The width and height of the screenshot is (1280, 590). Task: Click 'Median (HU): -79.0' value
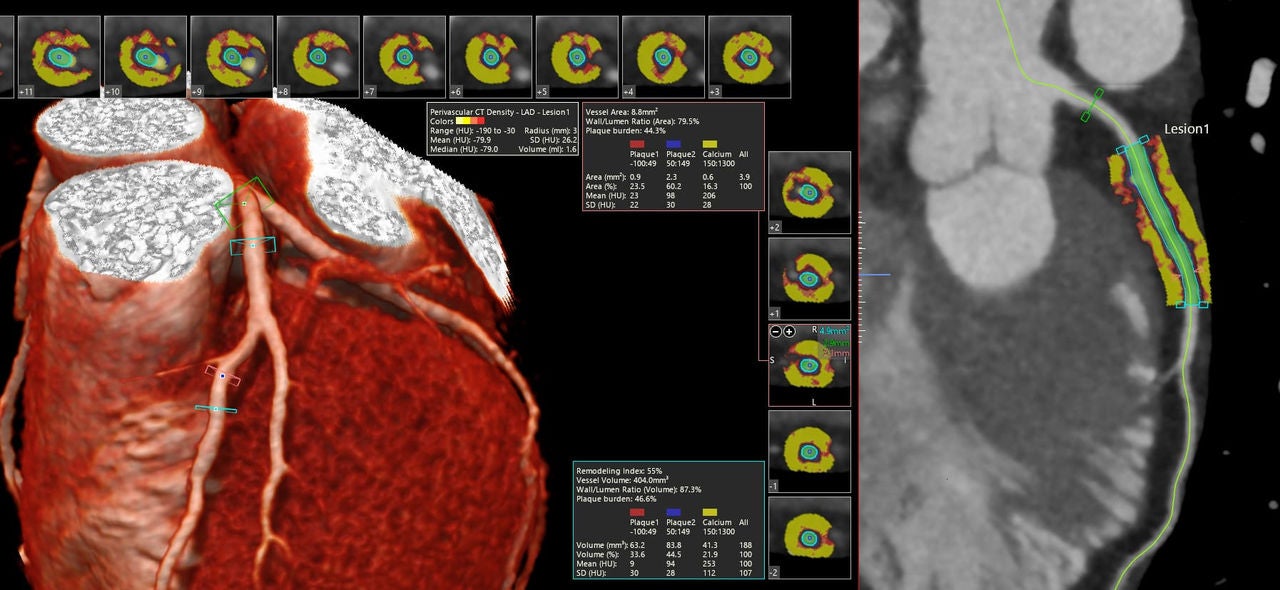tap(464, 149)
